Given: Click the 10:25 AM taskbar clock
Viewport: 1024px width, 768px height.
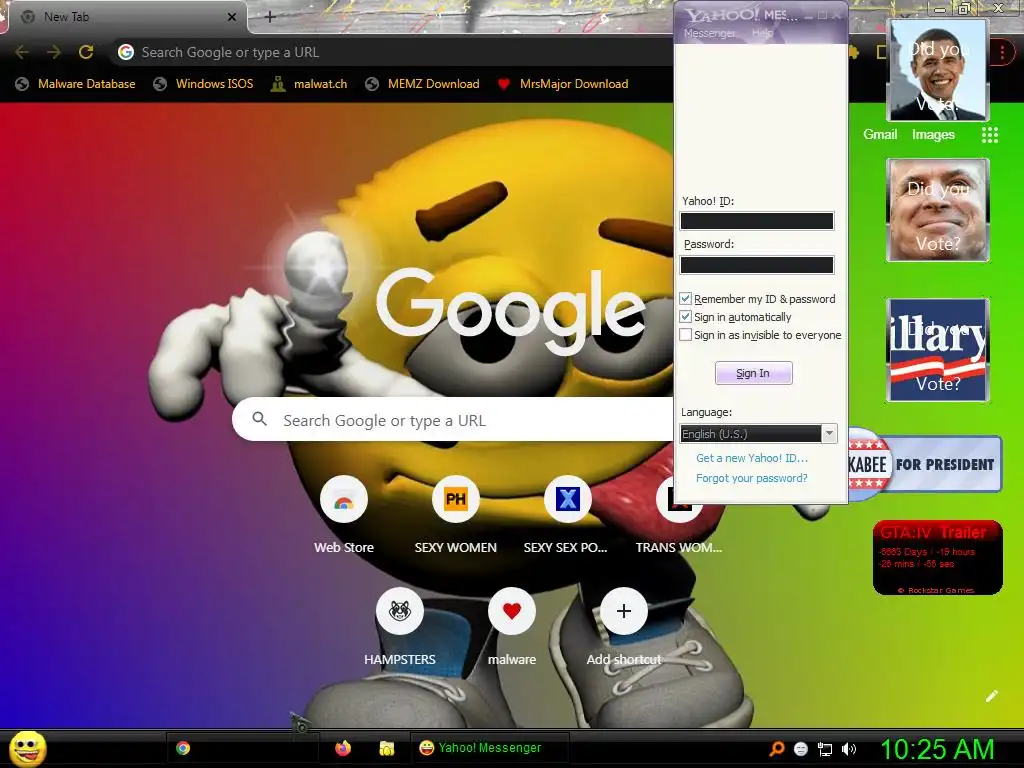Looking at the screenshot, I should 937,749.
